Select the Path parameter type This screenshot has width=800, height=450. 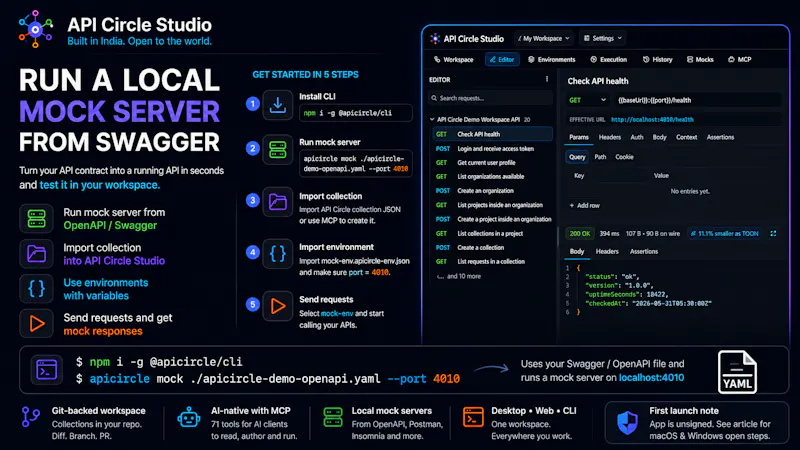[x=600, y=157]
